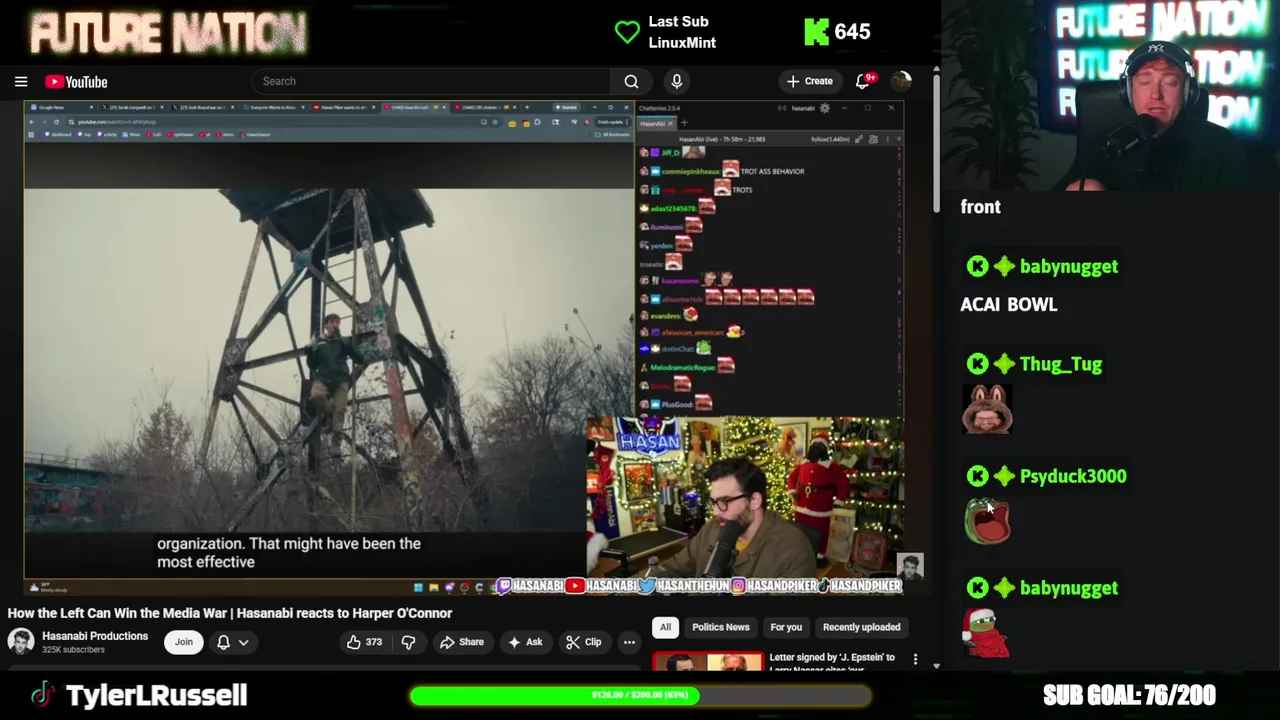Open more actions ellipsis under the video

(x=629, y=642)
